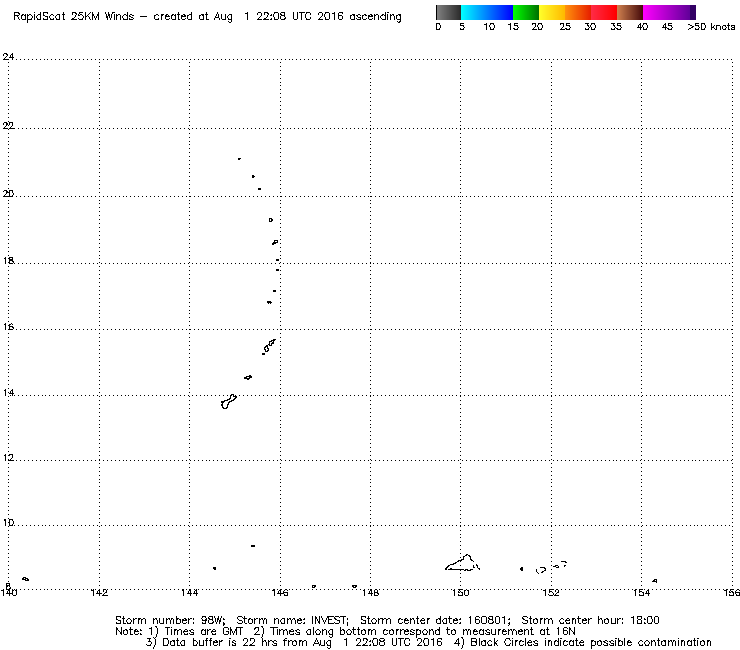Image resolution: width=740 pixels, height=650 pixels.
Task: Click the legend label '25'
Action: coord(565,27)
